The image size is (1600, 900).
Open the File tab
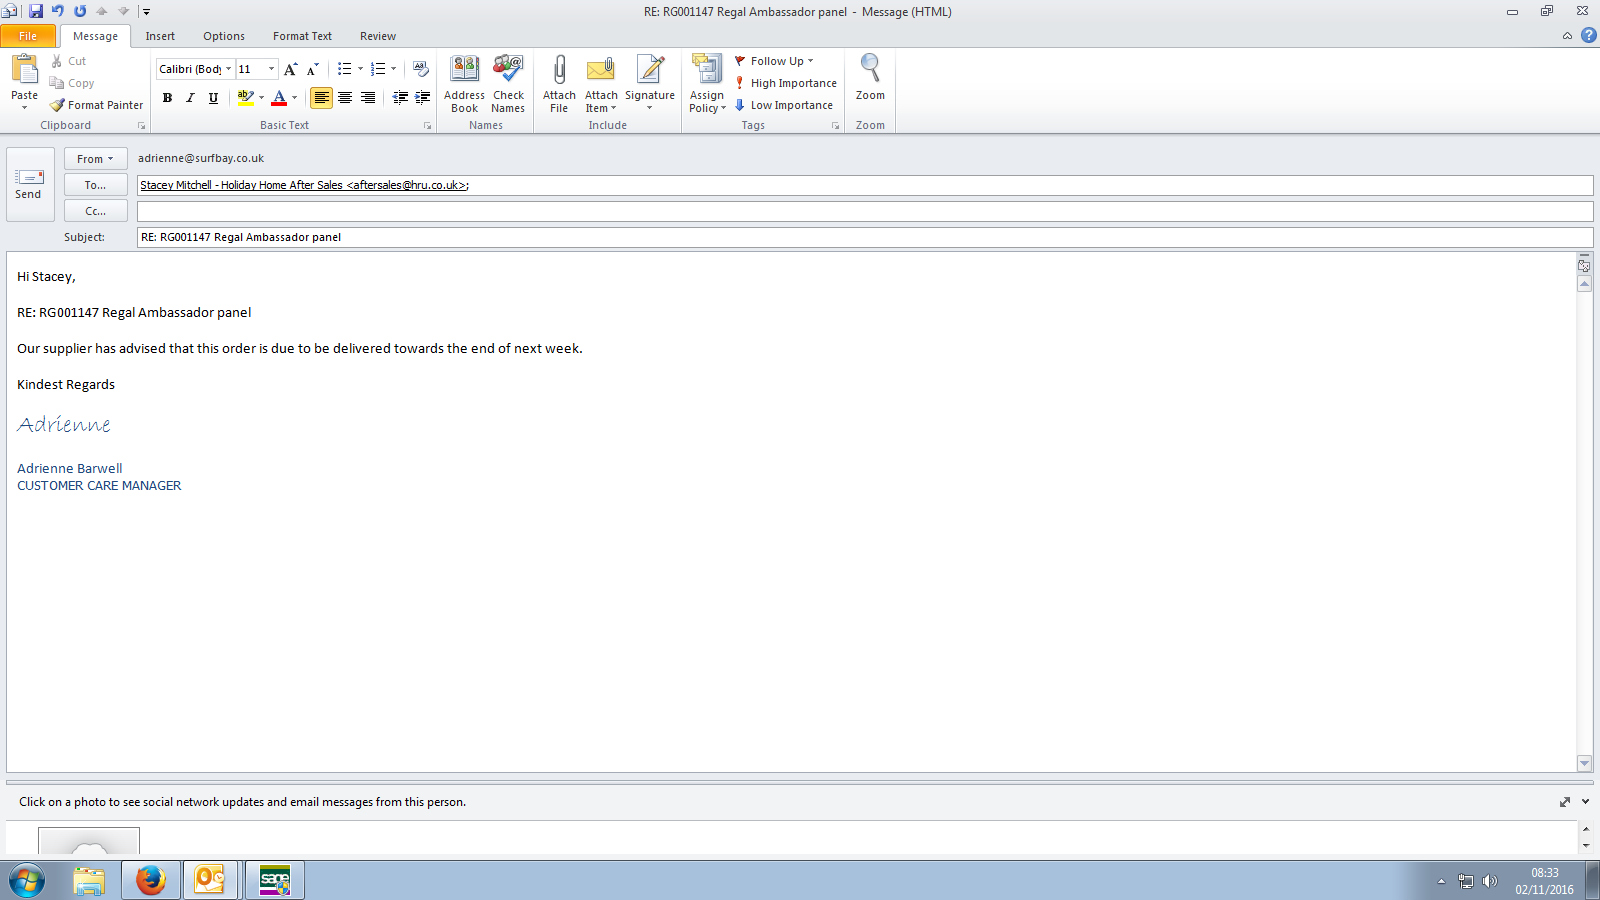pos(28,36)
